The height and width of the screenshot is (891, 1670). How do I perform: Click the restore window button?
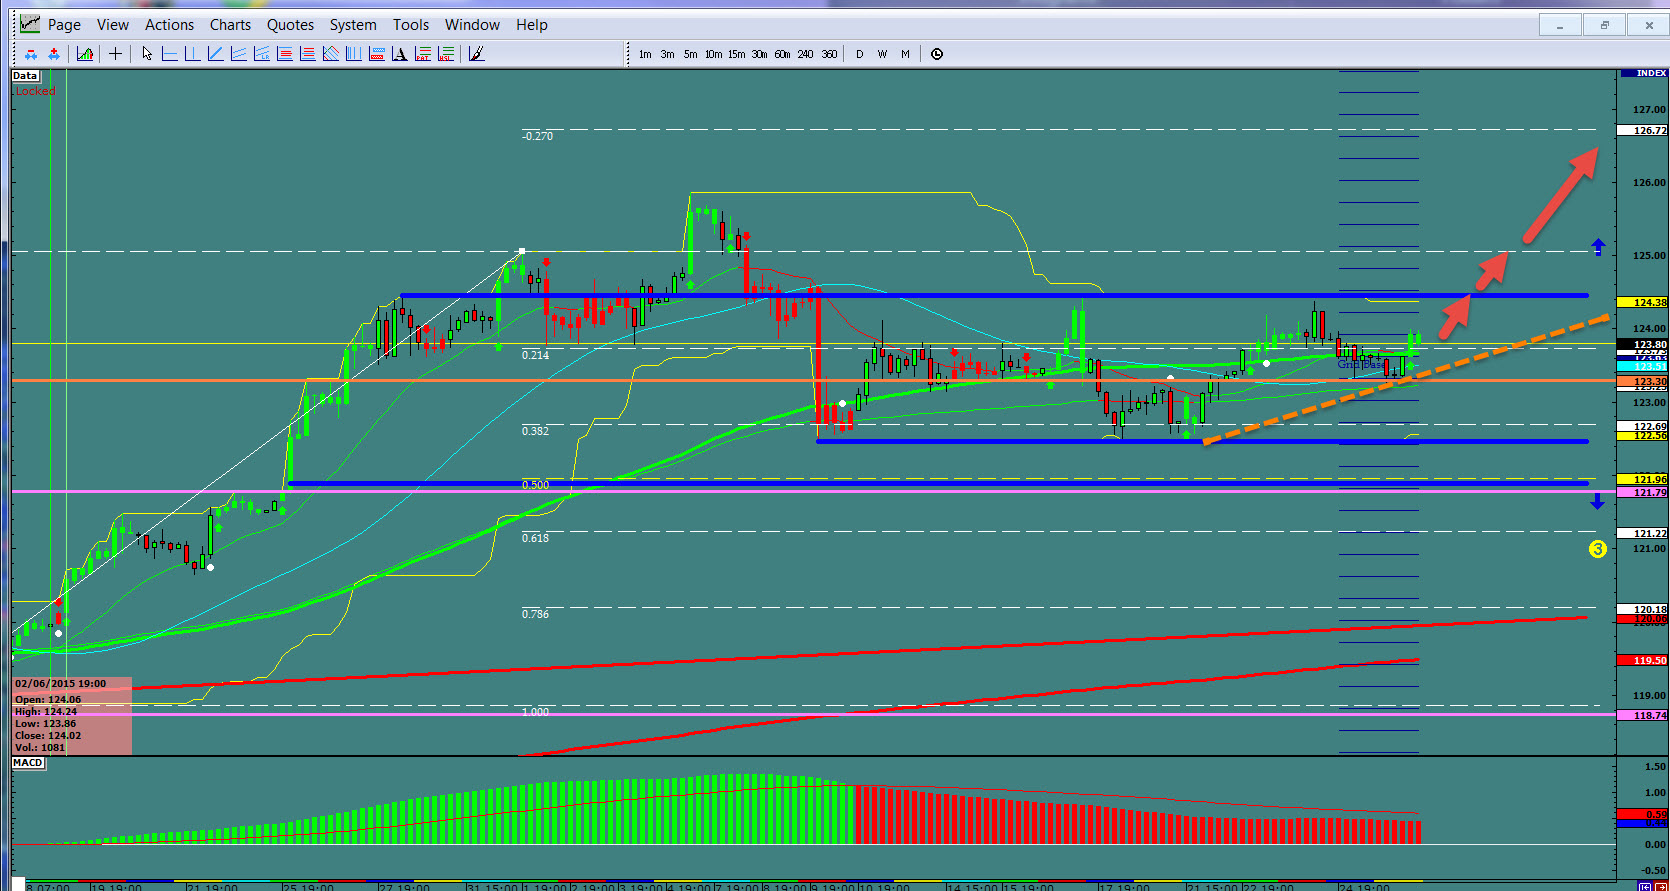1604,25
